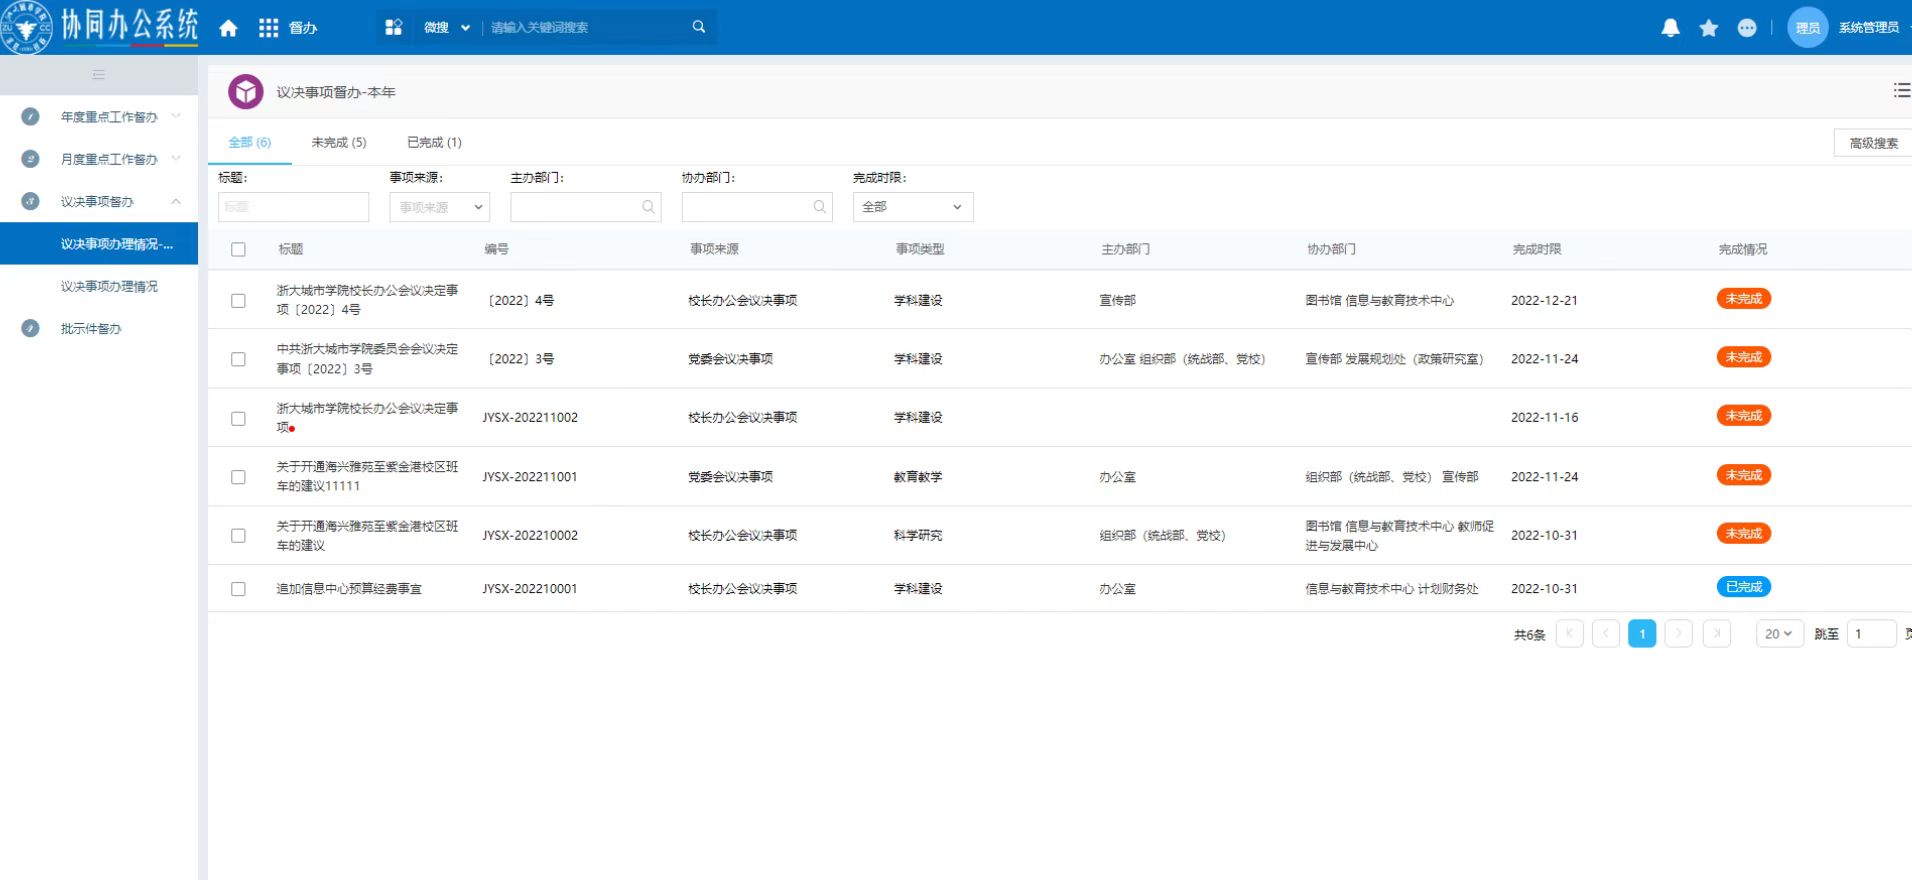Click the user avatar 理员
Image resolution: width=1912 pixels, height=880 pixels.
(x=1807, y=28)
